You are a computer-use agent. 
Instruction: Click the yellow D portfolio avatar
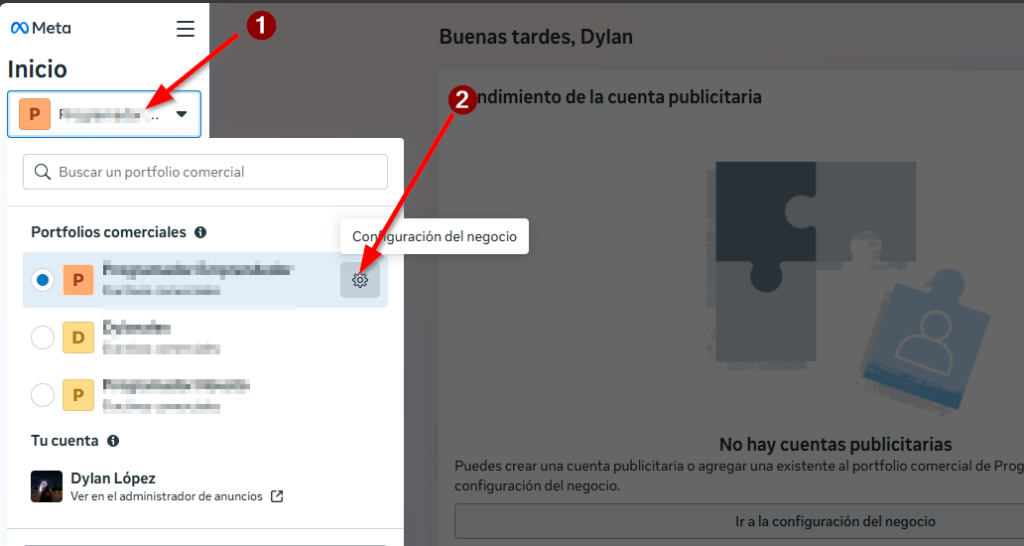[x=78, y=338]
